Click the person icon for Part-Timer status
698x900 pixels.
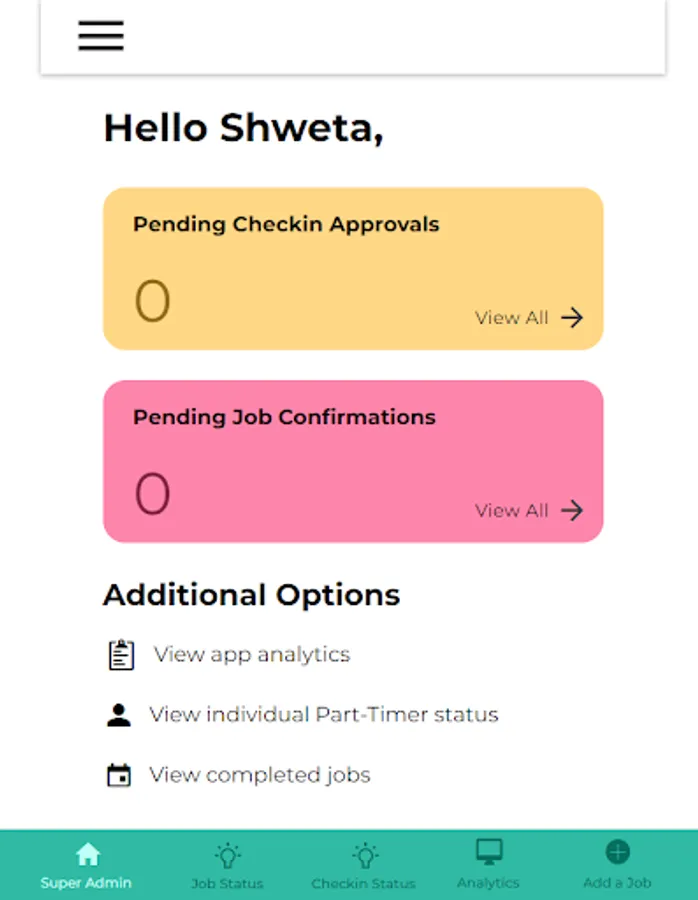[119, 715]
